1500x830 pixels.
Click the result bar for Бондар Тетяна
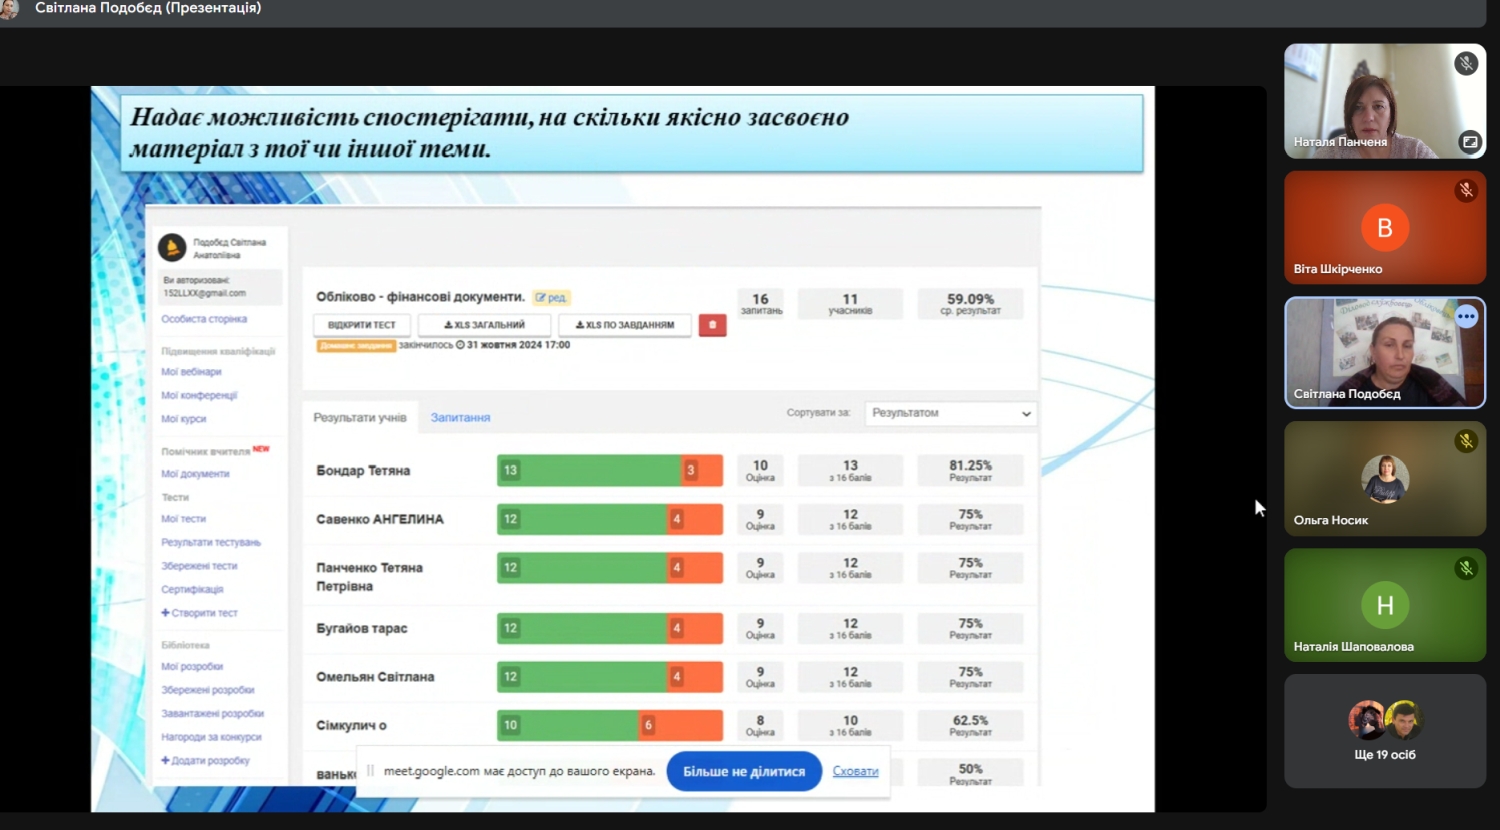[x=610, y=470]
